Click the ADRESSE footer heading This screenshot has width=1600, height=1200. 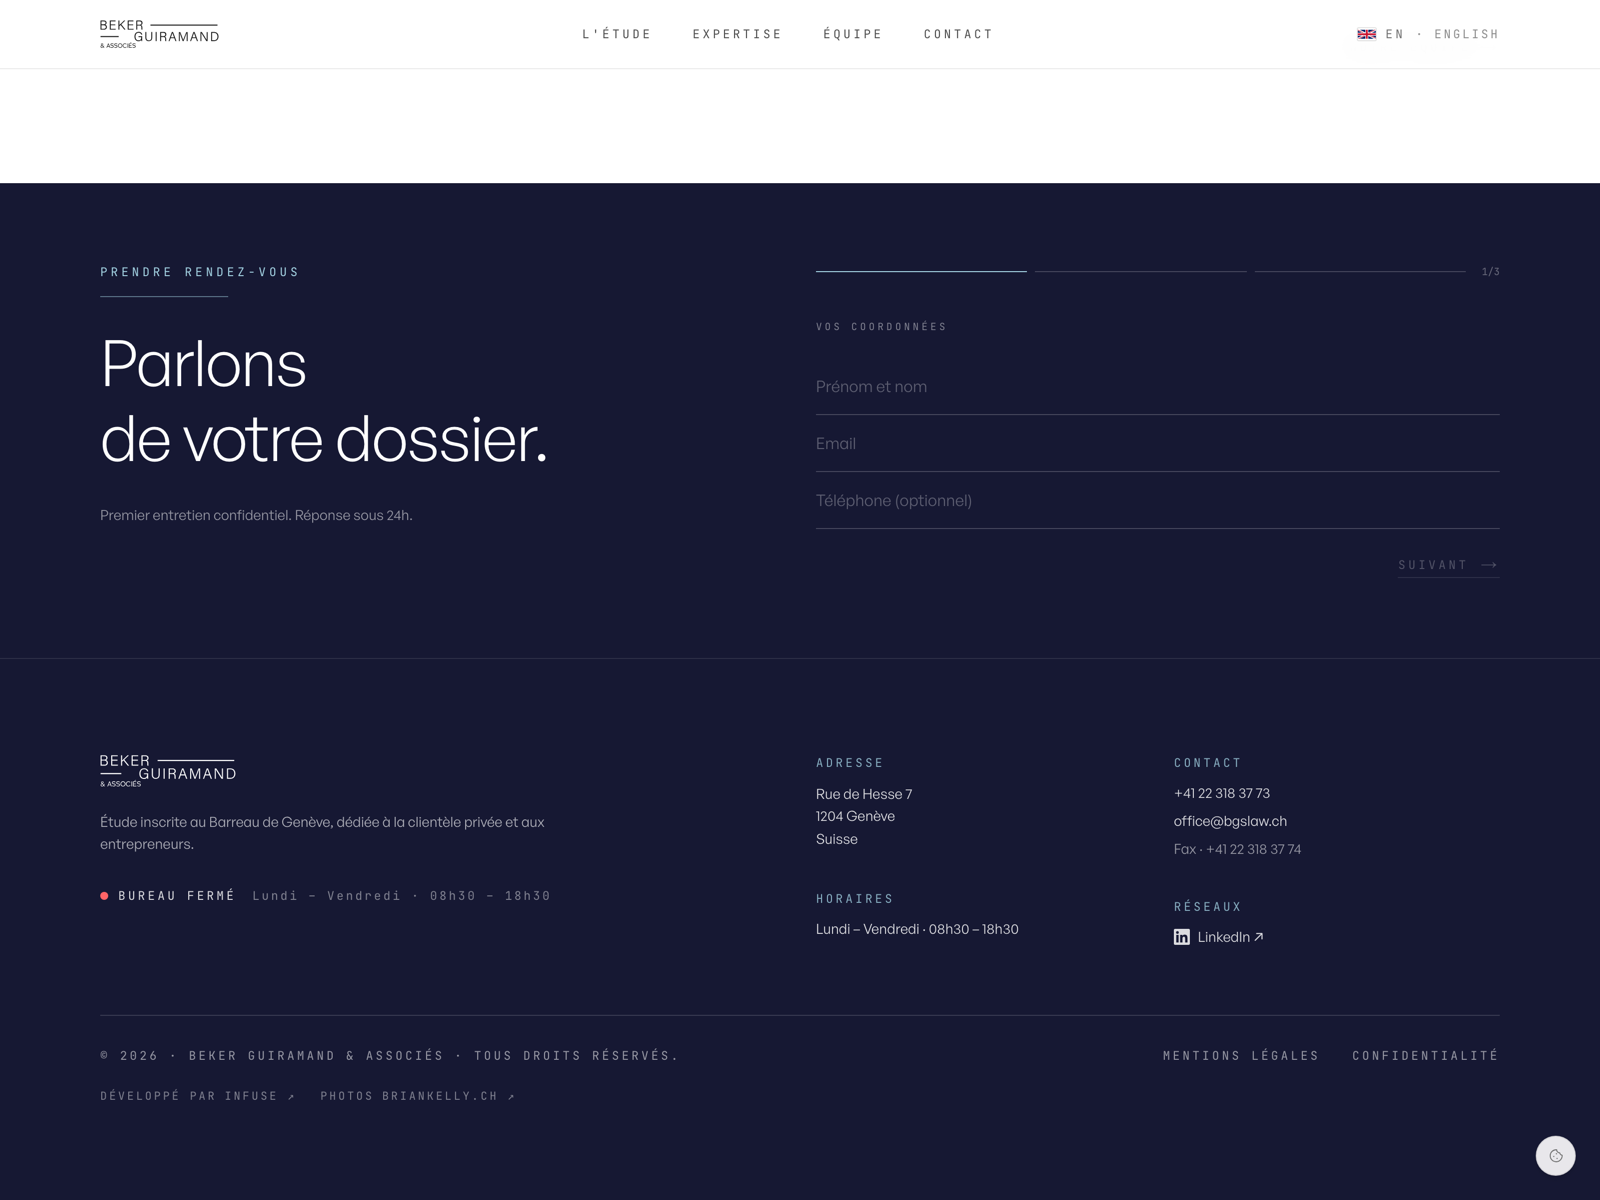(x=850, y=763)
